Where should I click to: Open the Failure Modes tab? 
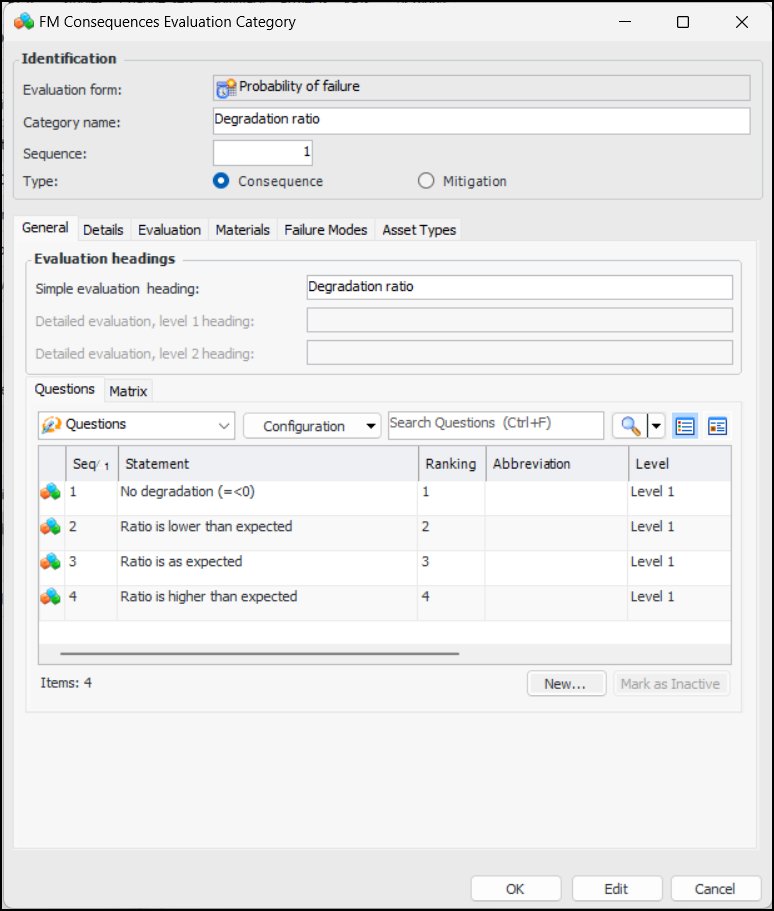[326, 230]
